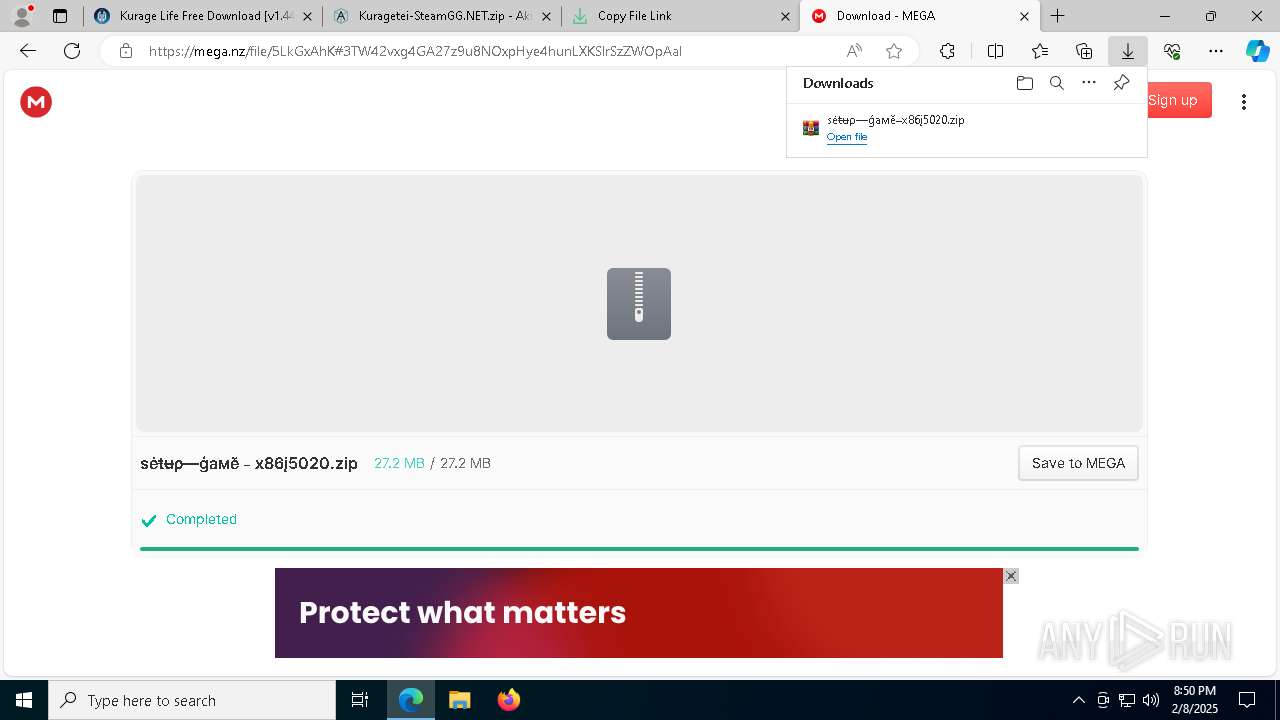Open the Extensions puzzle icon

947,51
